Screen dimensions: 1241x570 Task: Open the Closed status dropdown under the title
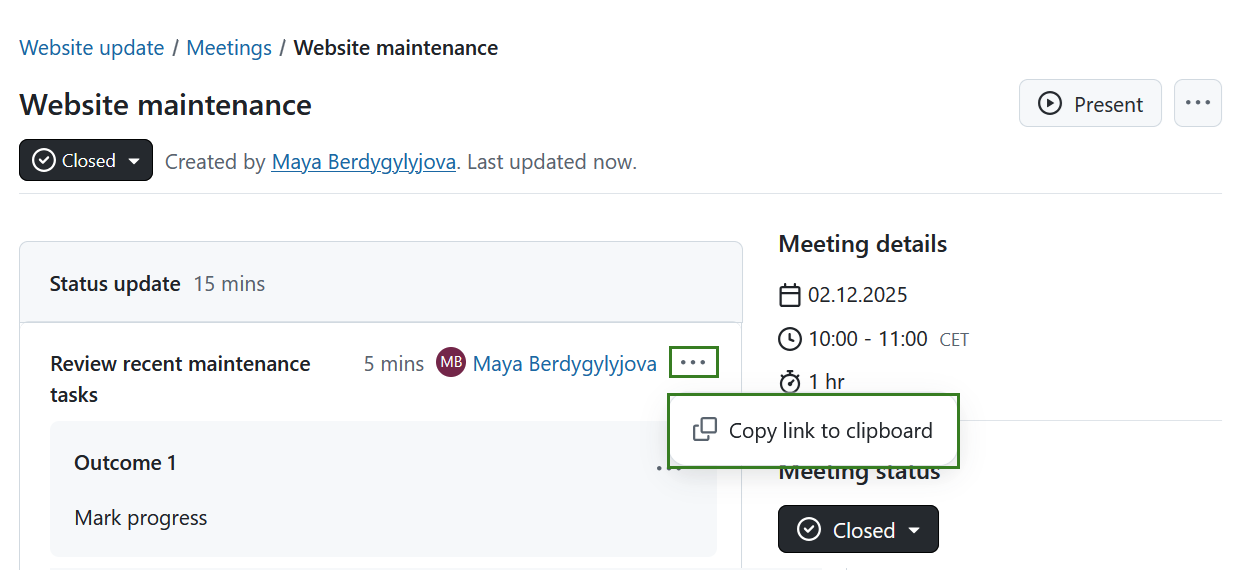pos(86,160)
